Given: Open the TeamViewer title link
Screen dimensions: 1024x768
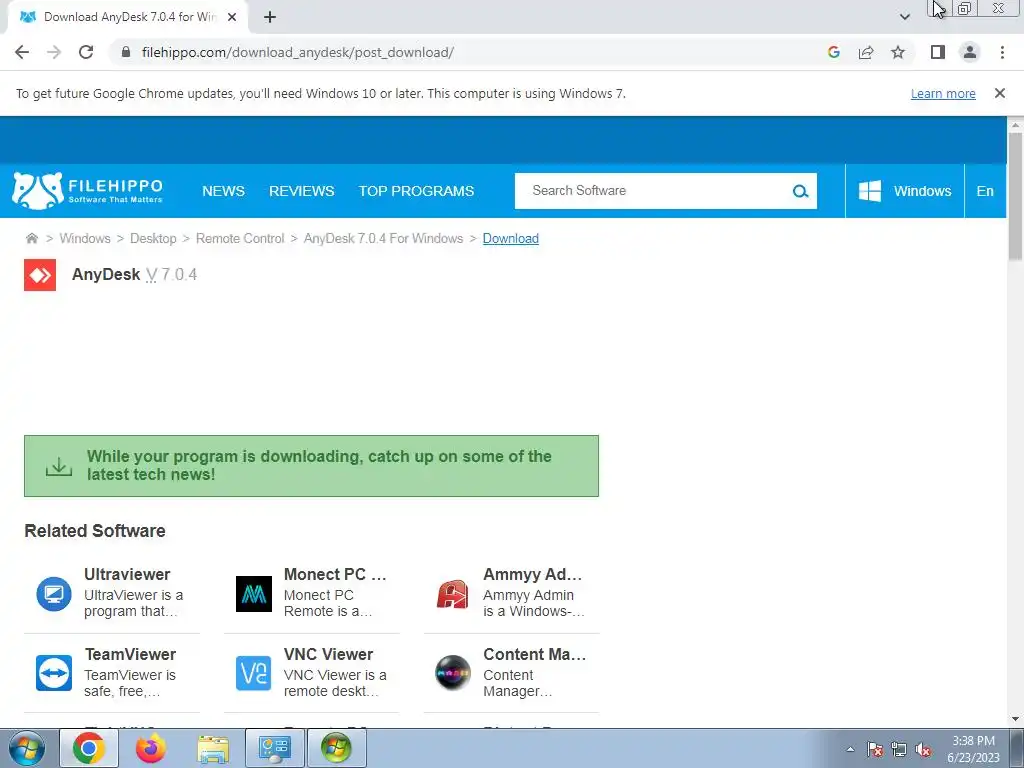Looking at the screenshot, I should (x=130, y=654).
